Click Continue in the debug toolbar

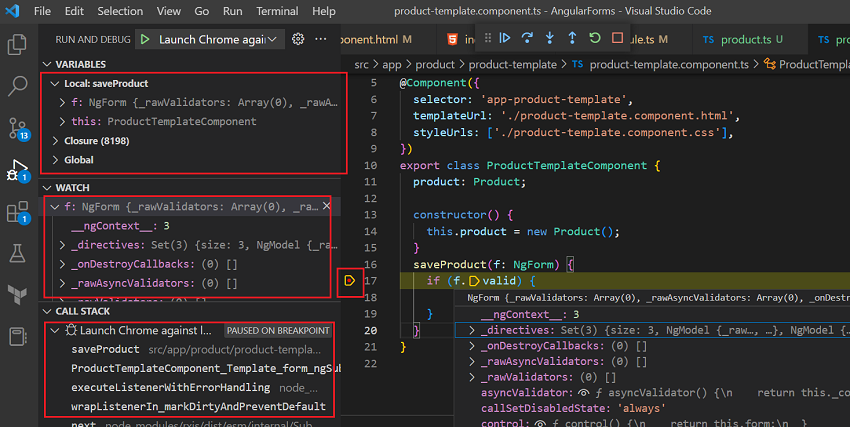(504, 38)
